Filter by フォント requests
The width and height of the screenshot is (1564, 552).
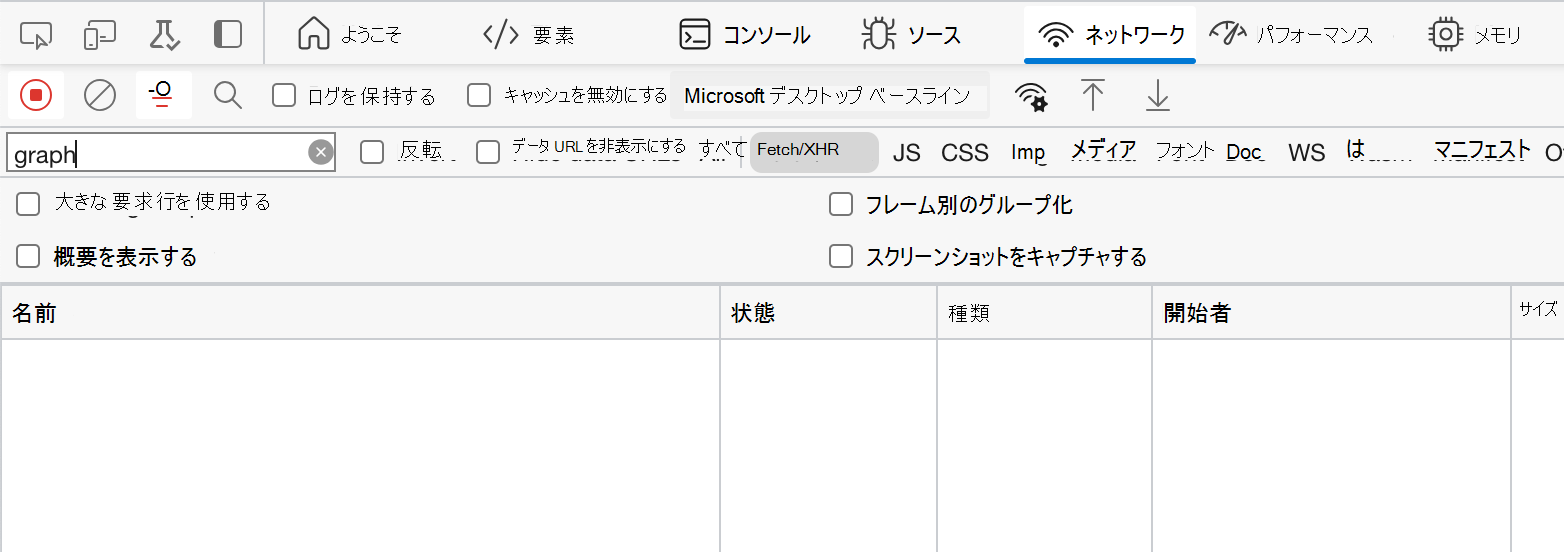point(1185,151)
